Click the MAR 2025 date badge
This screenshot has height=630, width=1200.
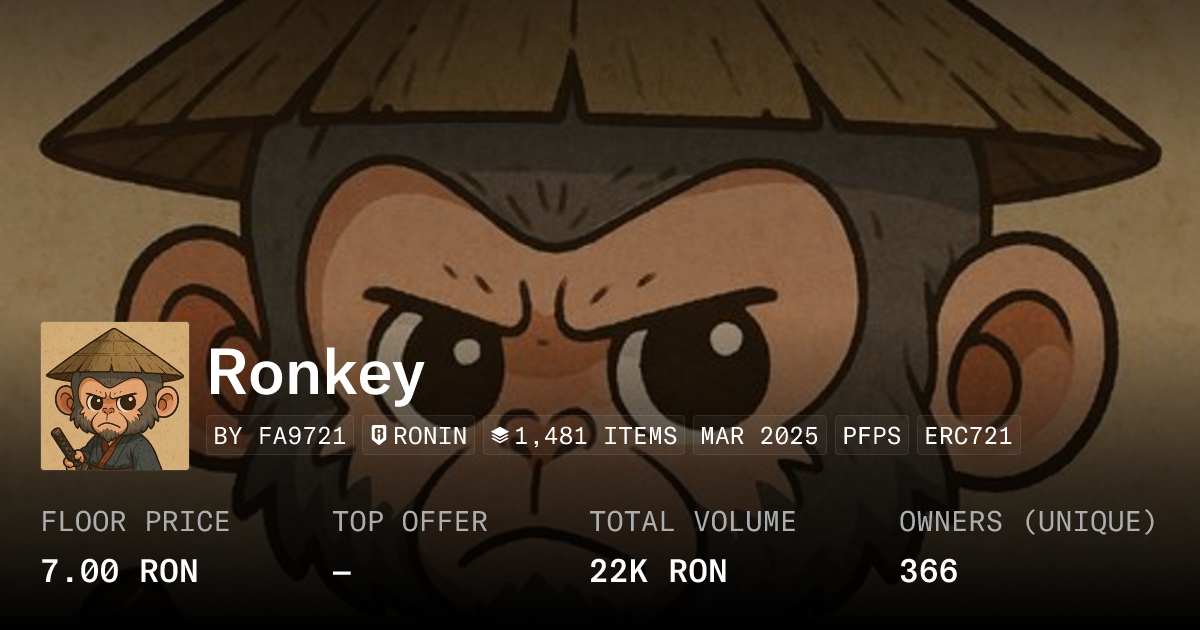[x=760, y=436]
